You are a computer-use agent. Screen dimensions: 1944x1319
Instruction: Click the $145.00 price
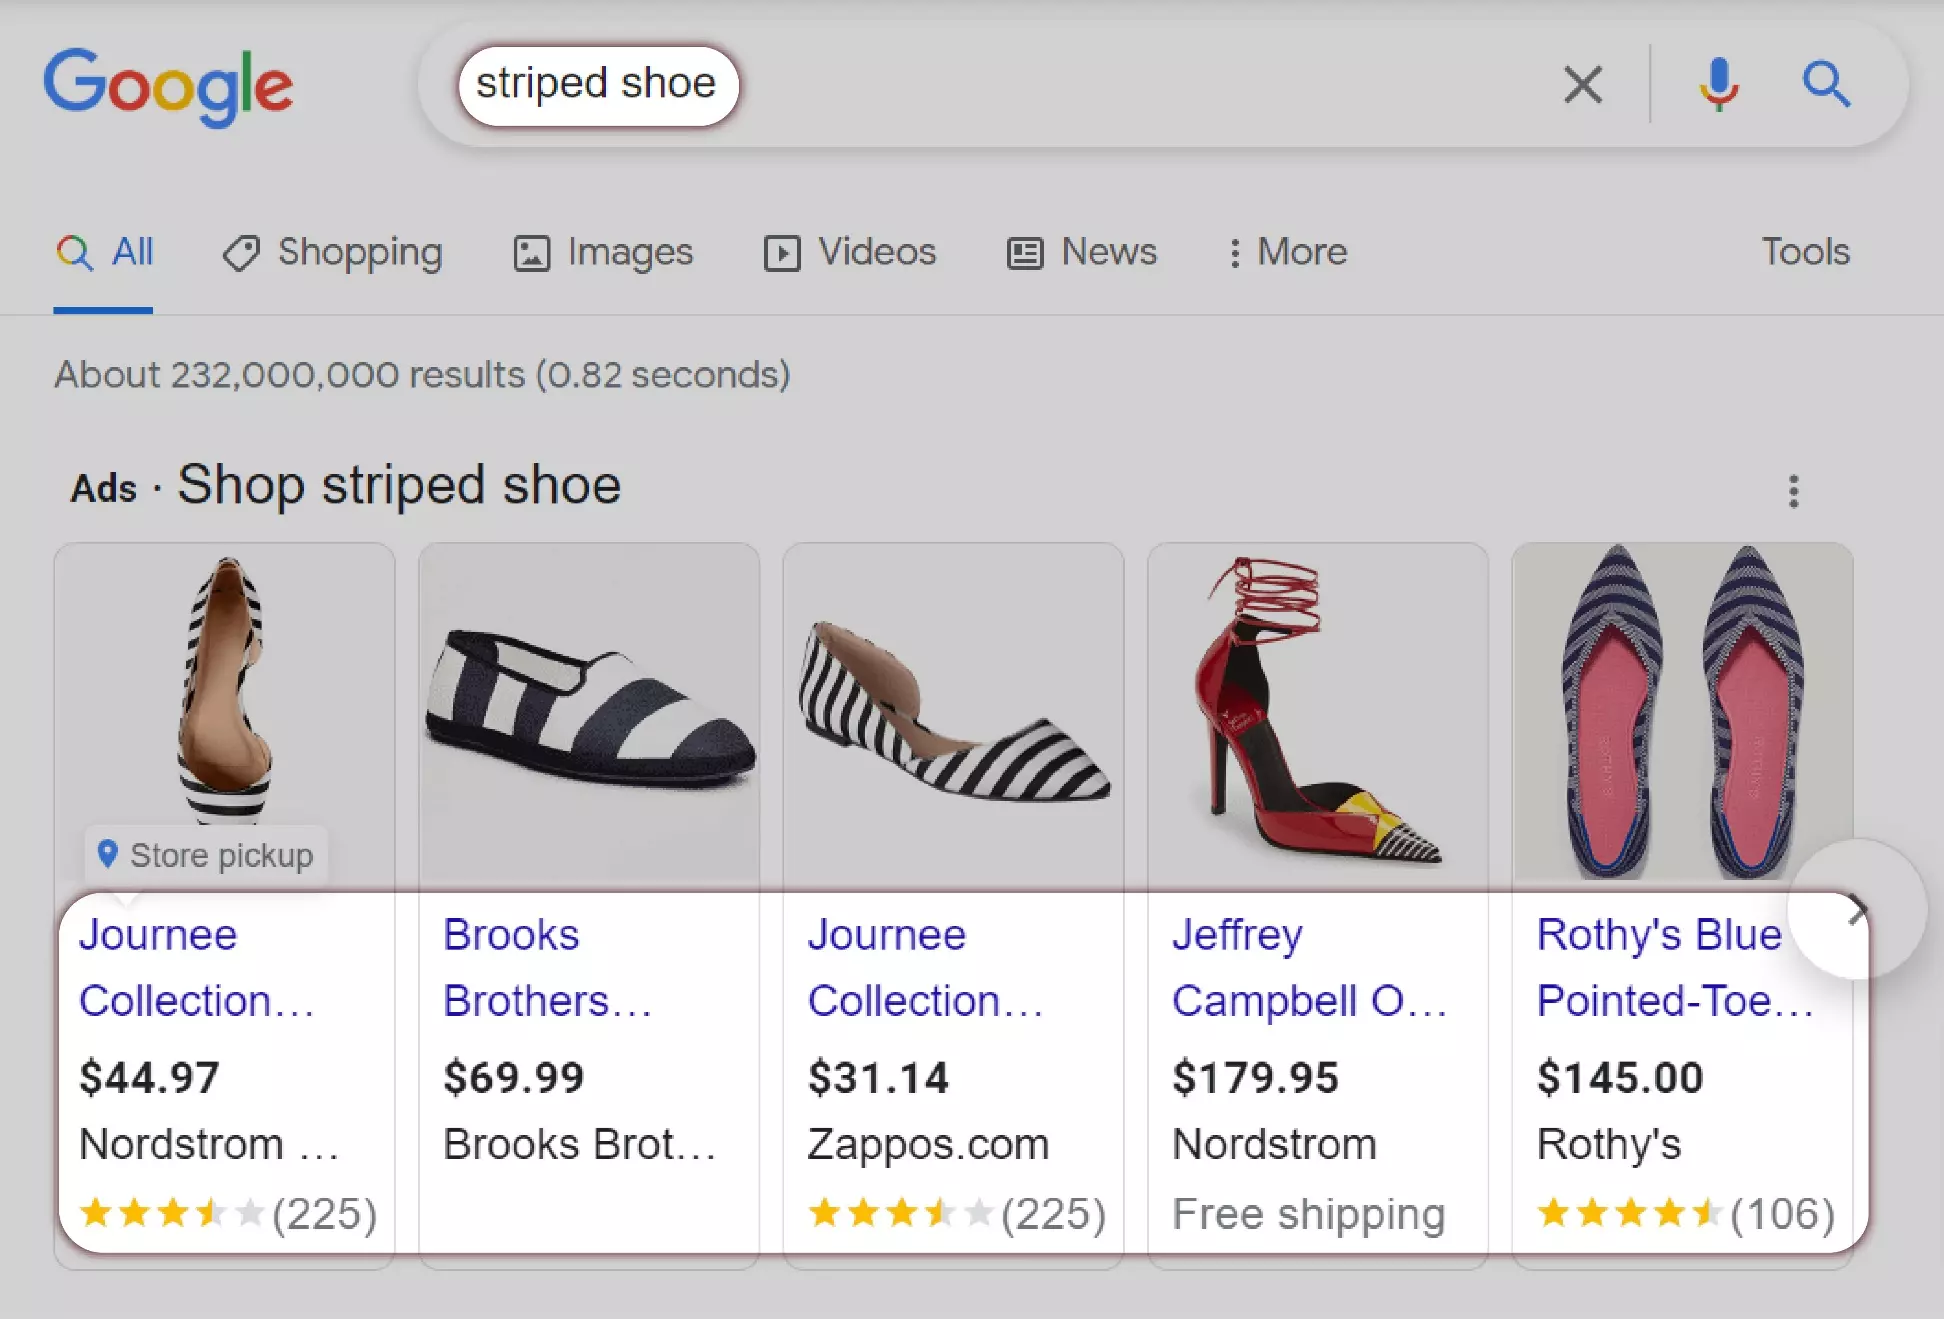tap(1620, 1077)
